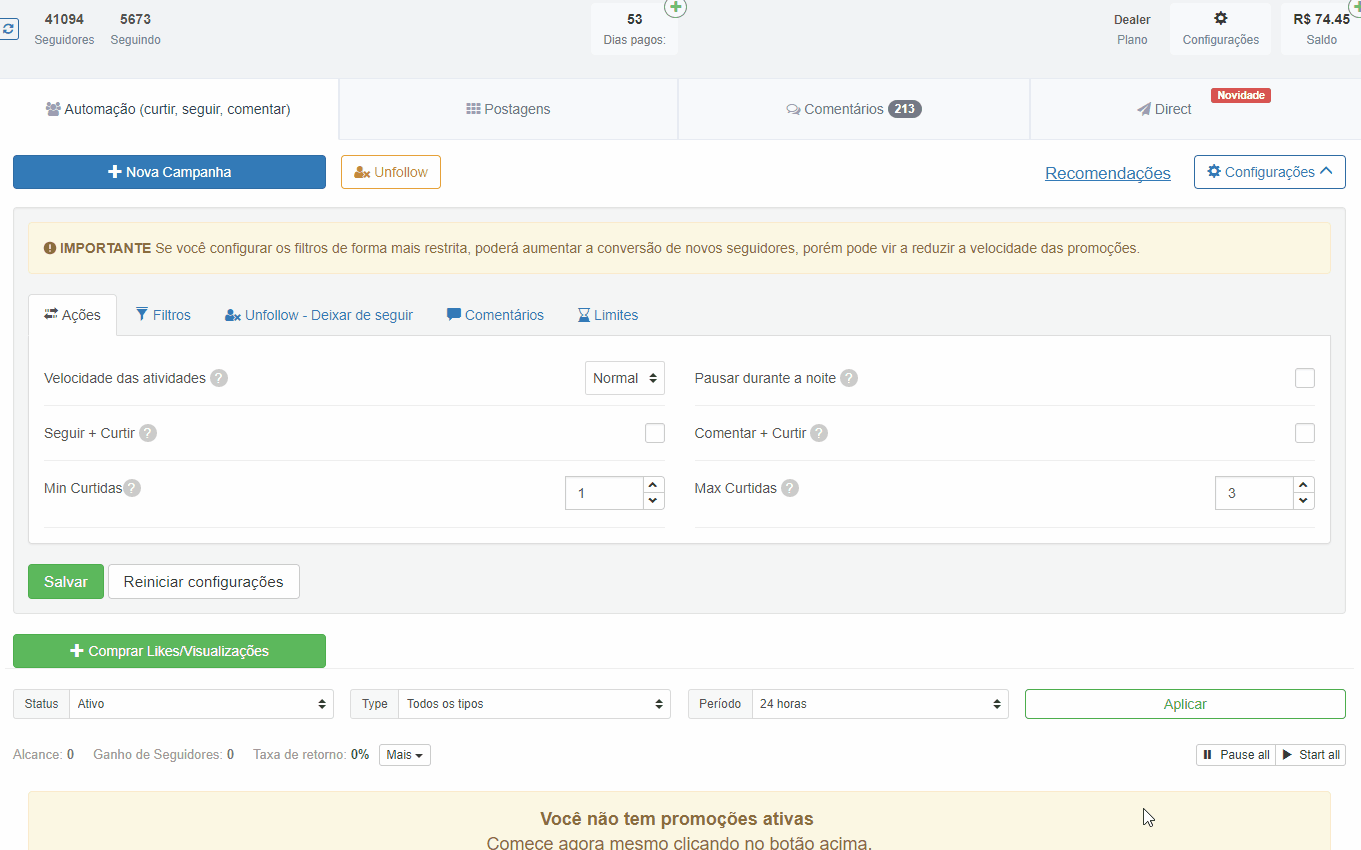This screenshot has height=850, width=1361.
Task: Click the green Salvar button
Action: point(66,582)
